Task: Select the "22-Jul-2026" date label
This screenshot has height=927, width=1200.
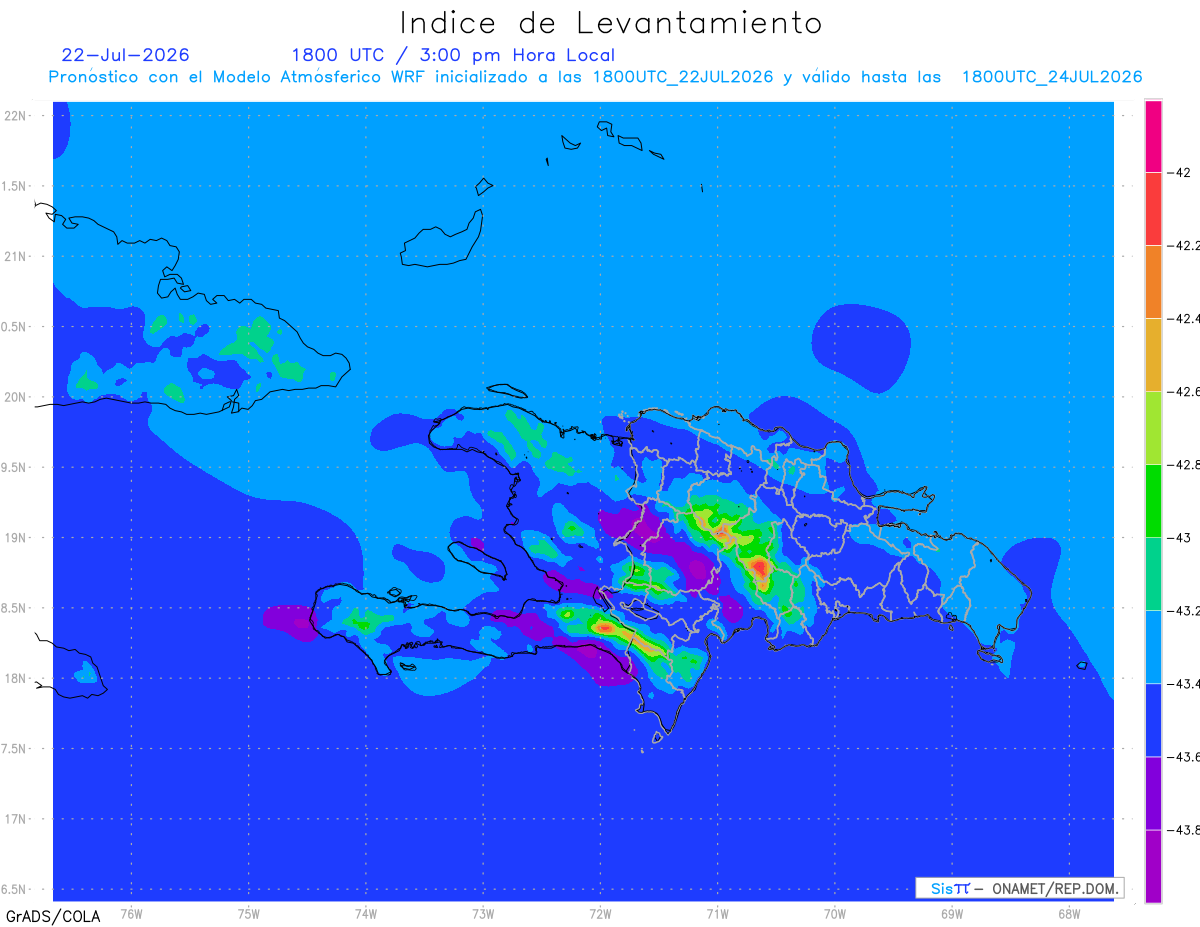Action: [126, 55]
